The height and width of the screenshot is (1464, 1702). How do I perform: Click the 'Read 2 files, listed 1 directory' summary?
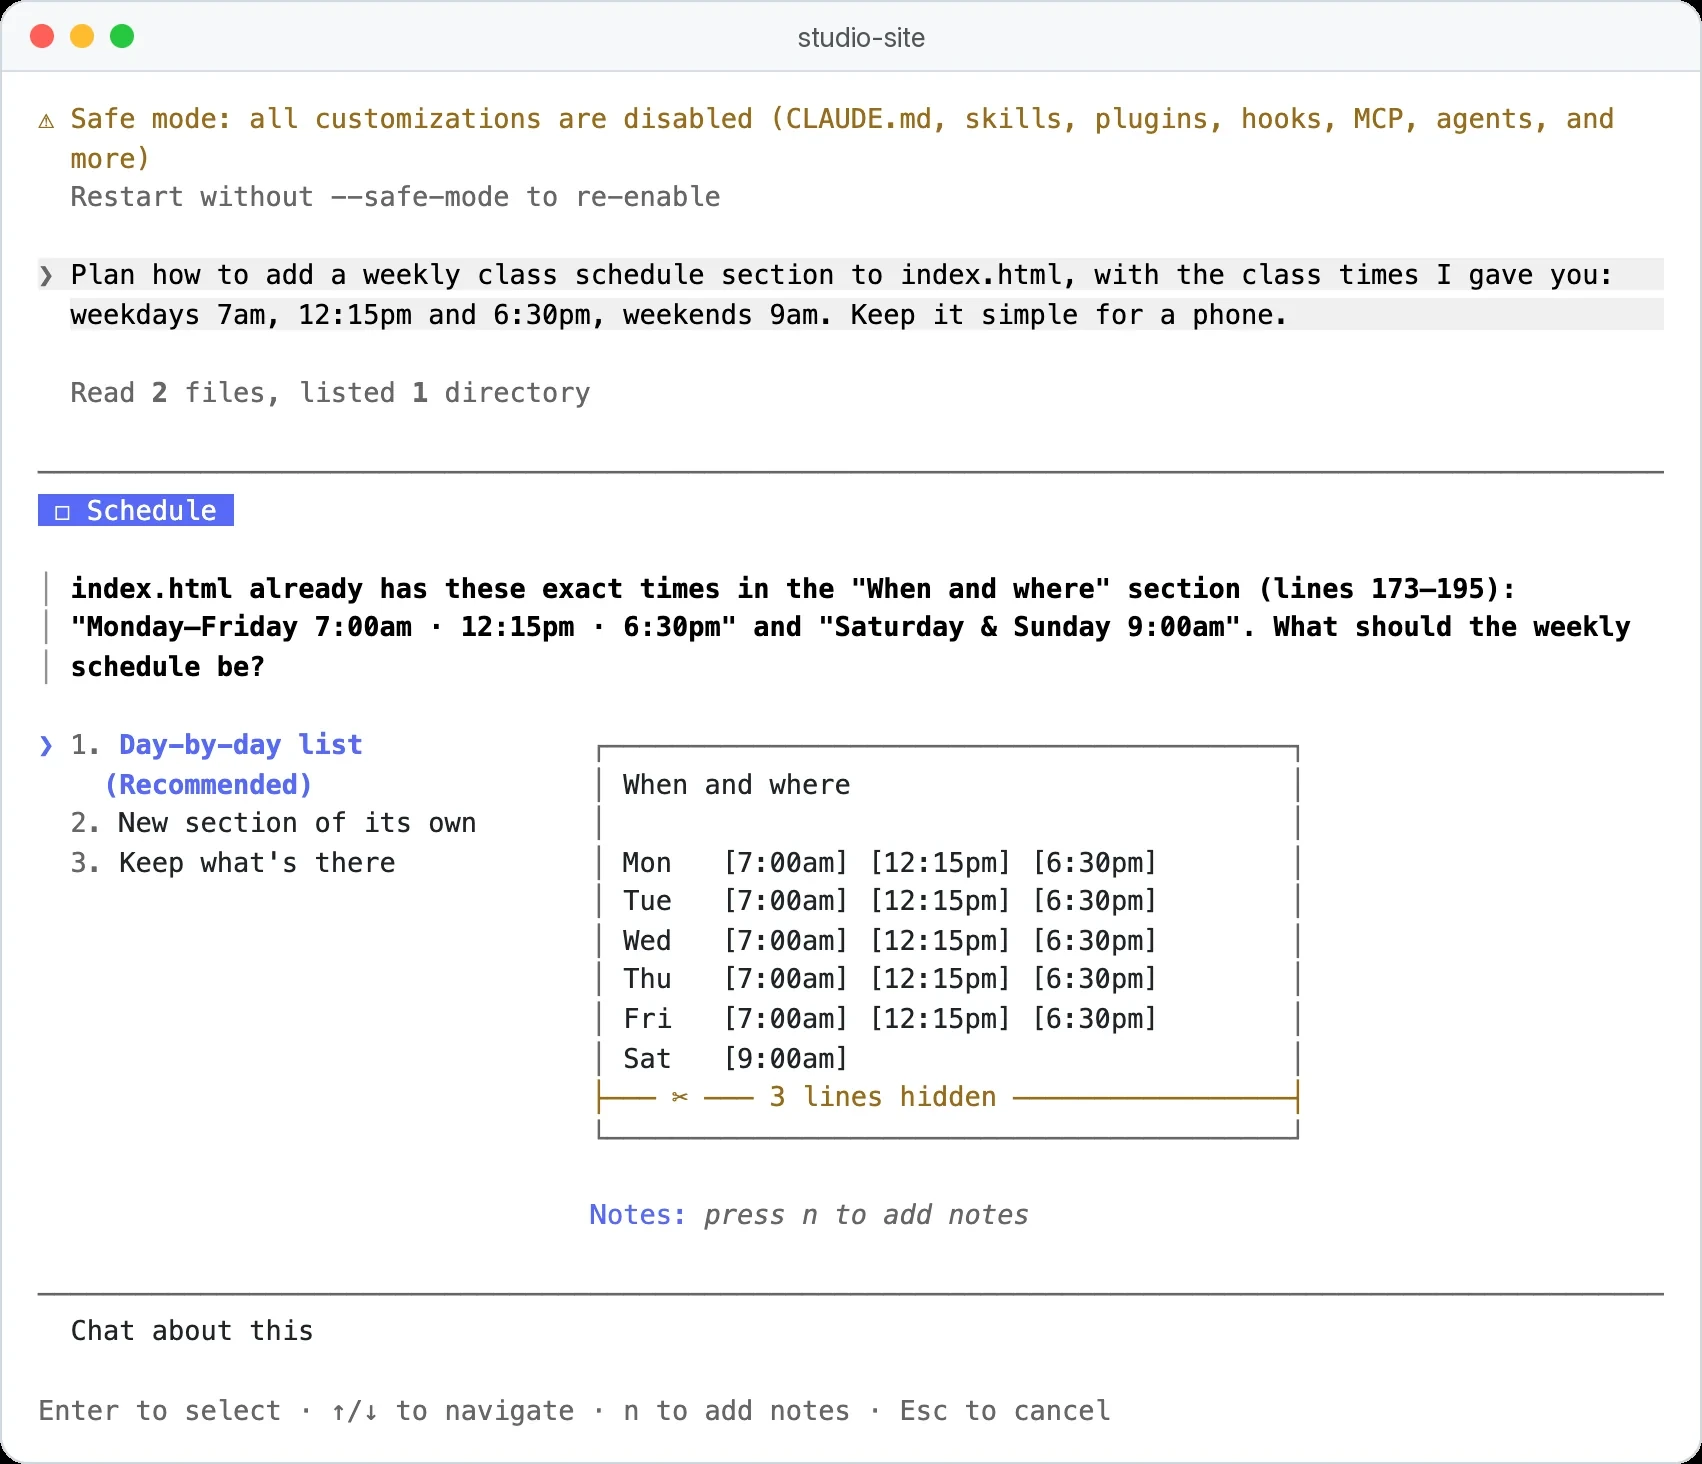[330, 393]
